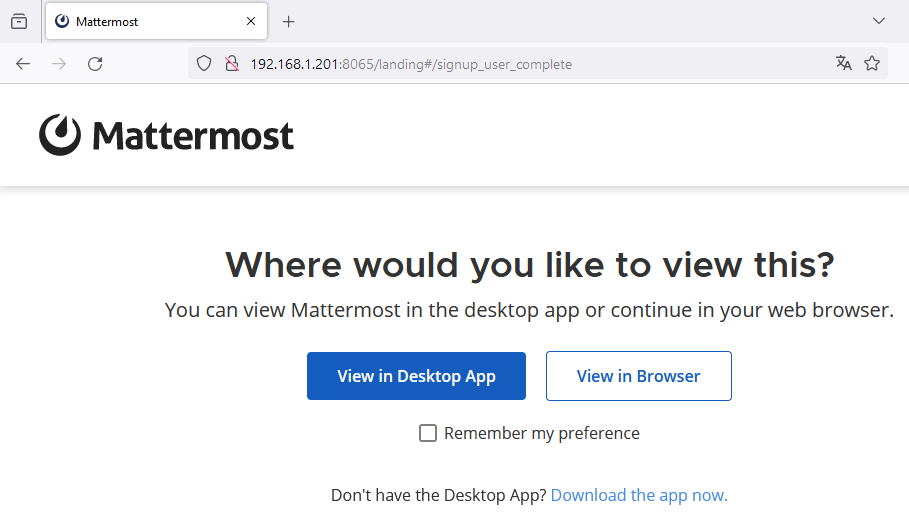Close the Mattermost browser tab
The height and width of the screenshot is (523, 909).
[x=251, y=21]
